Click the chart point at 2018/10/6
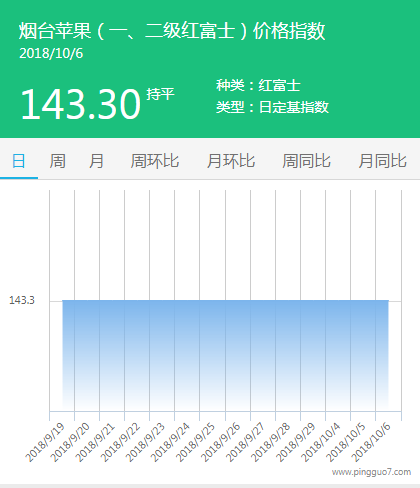Screen dimensions: 420x488 pos(388,300)
